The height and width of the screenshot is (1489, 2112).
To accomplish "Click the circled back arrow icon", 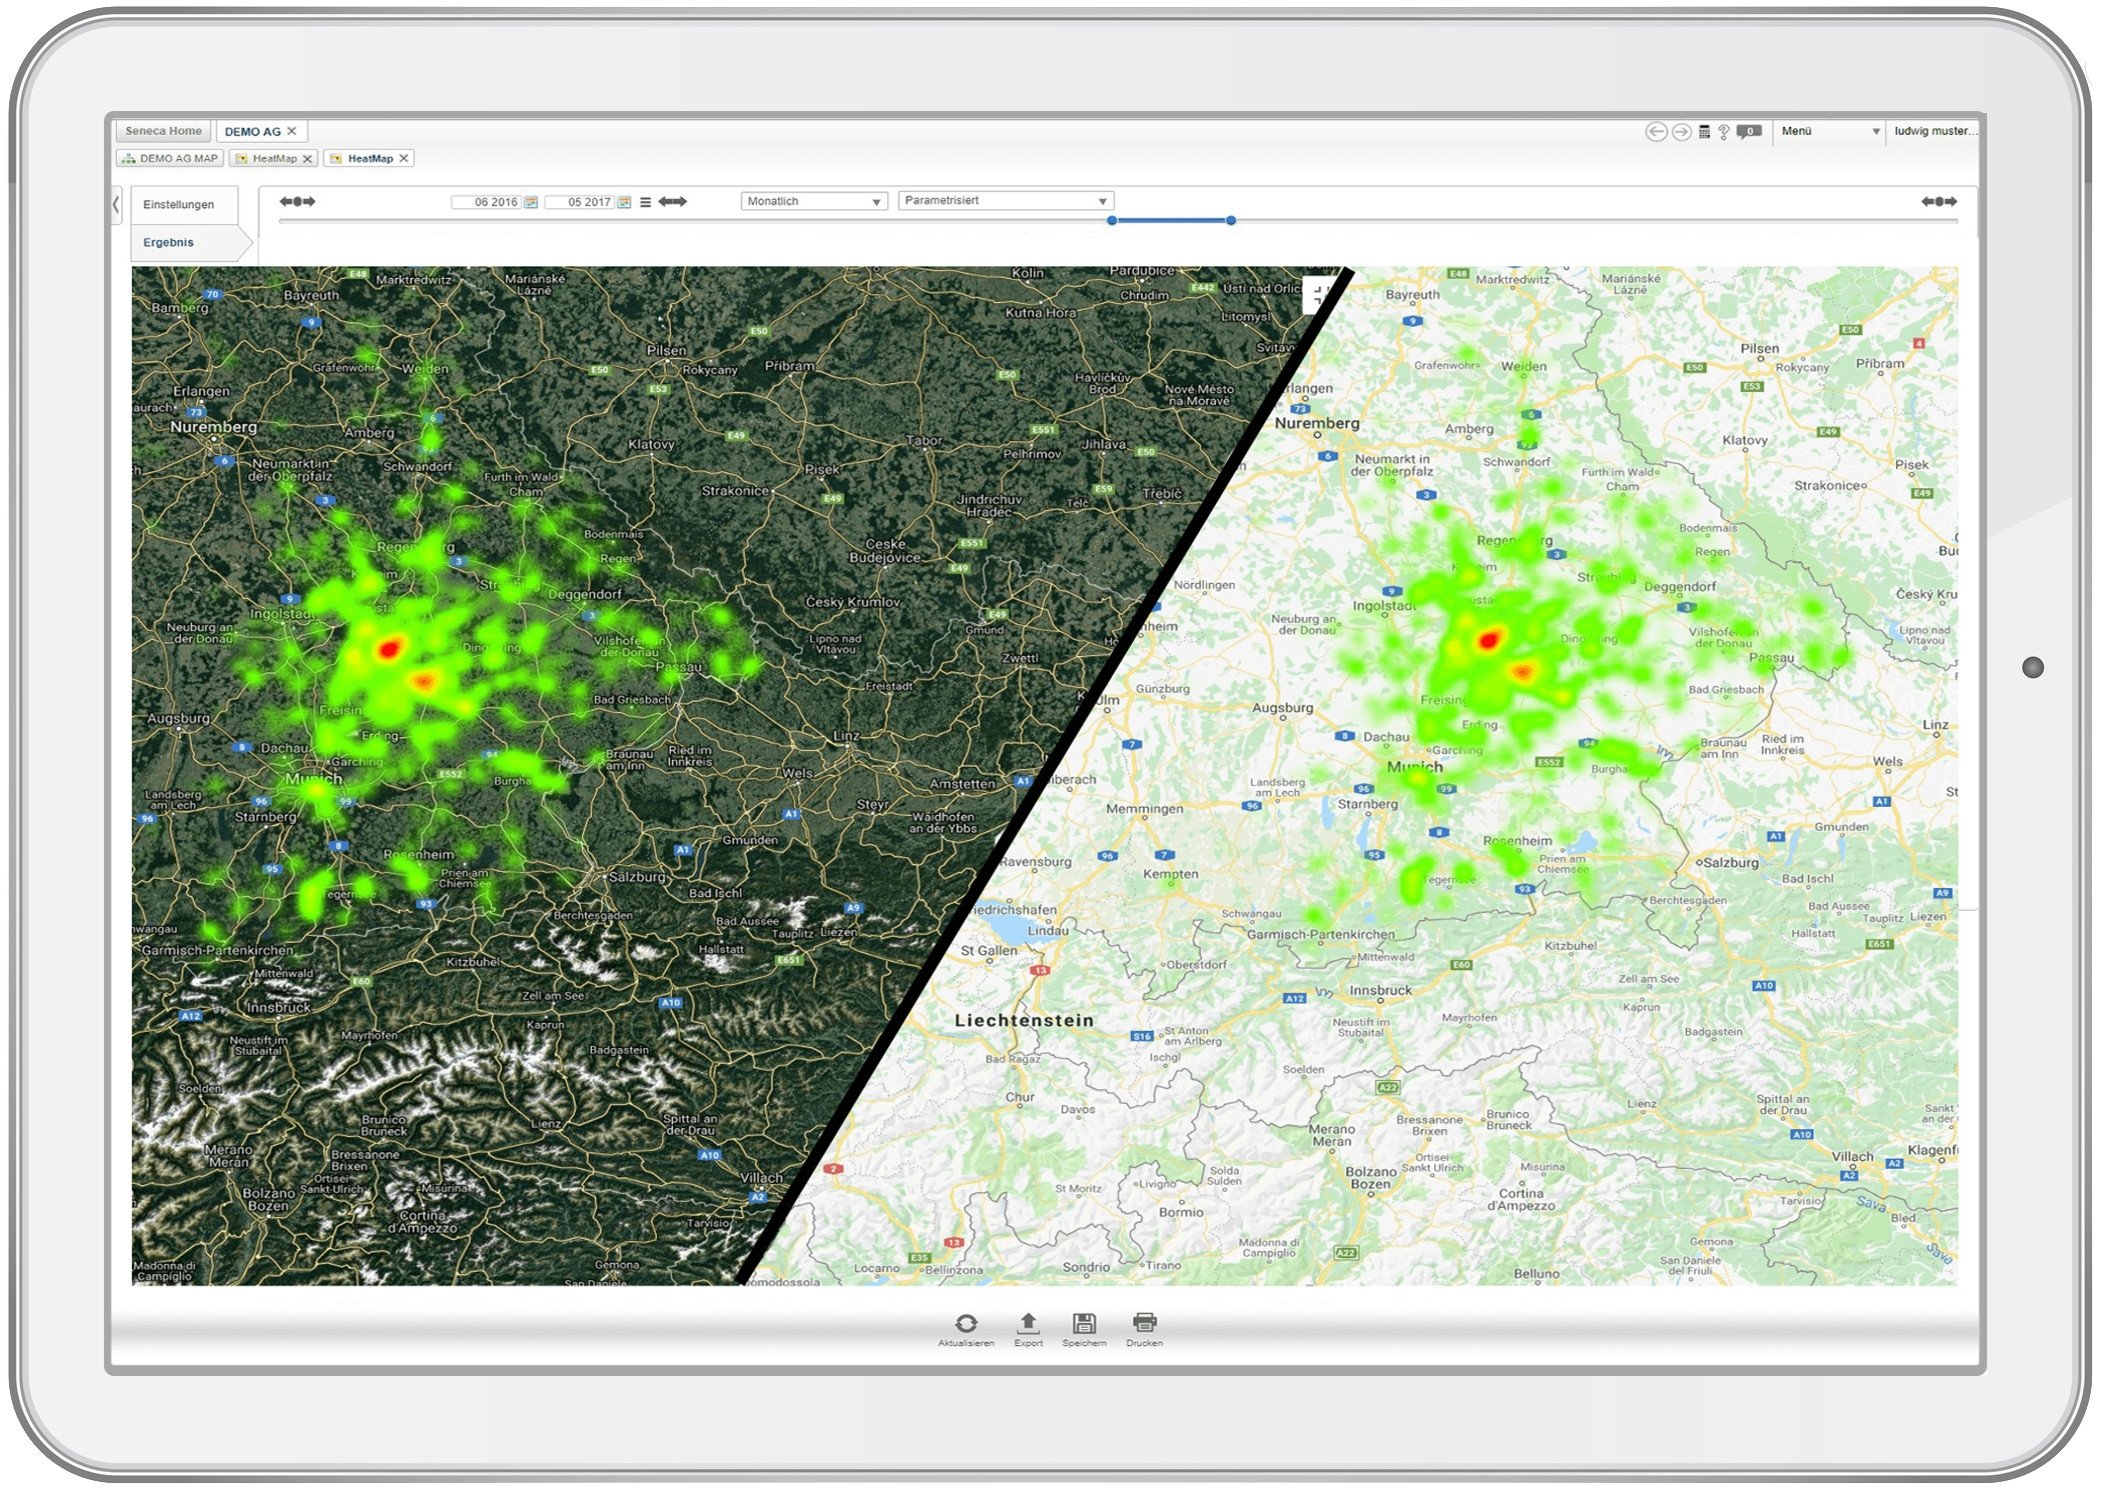I will coord(1656,132).
